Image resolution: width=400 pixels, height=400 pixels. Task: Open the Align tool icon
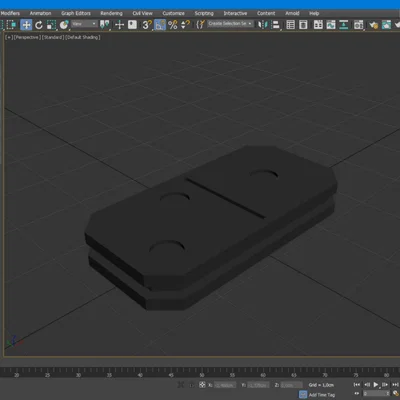tap(276, 25)
